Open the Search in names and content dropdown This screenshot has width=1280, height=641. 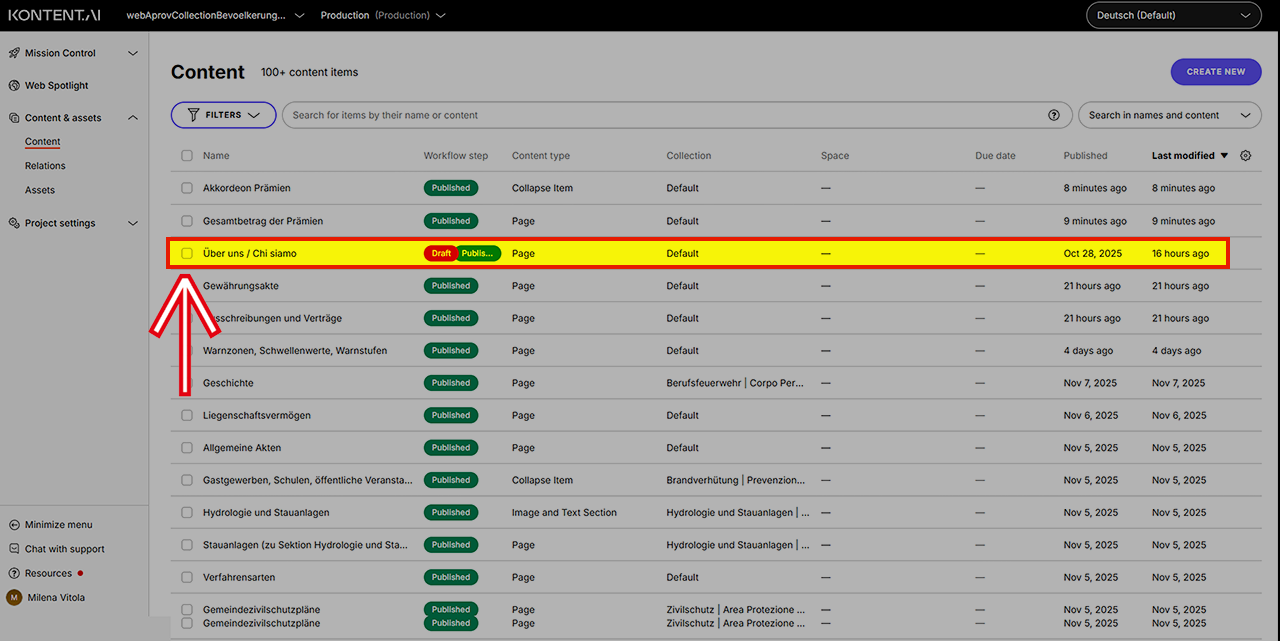point(1168,115)
